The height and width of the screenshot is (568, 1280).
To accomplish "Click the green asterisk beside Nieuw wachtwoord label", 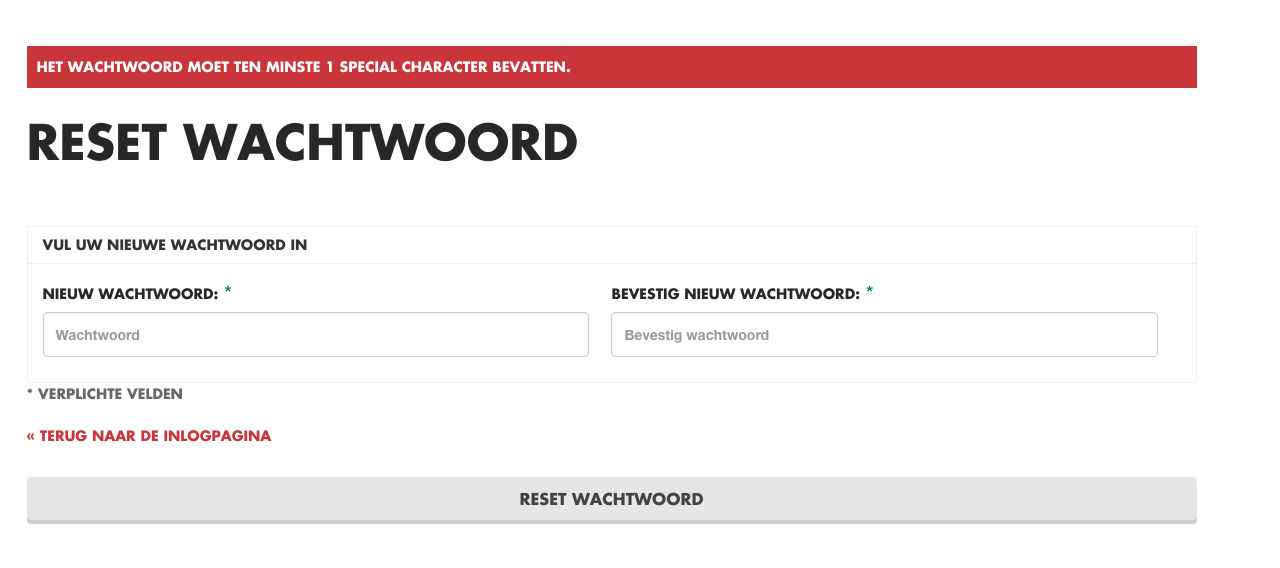I will click(x=228, y=291).
